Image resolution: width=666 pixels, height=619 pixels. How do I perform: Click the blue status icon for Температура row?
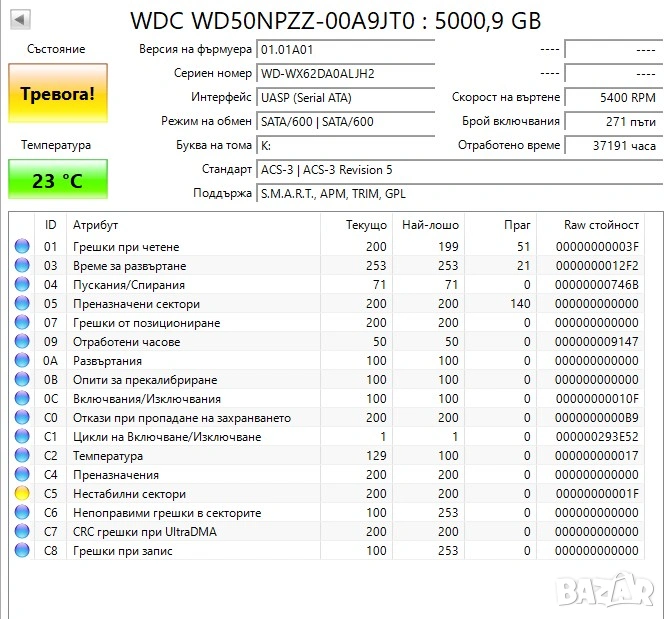tap(22, 456)
